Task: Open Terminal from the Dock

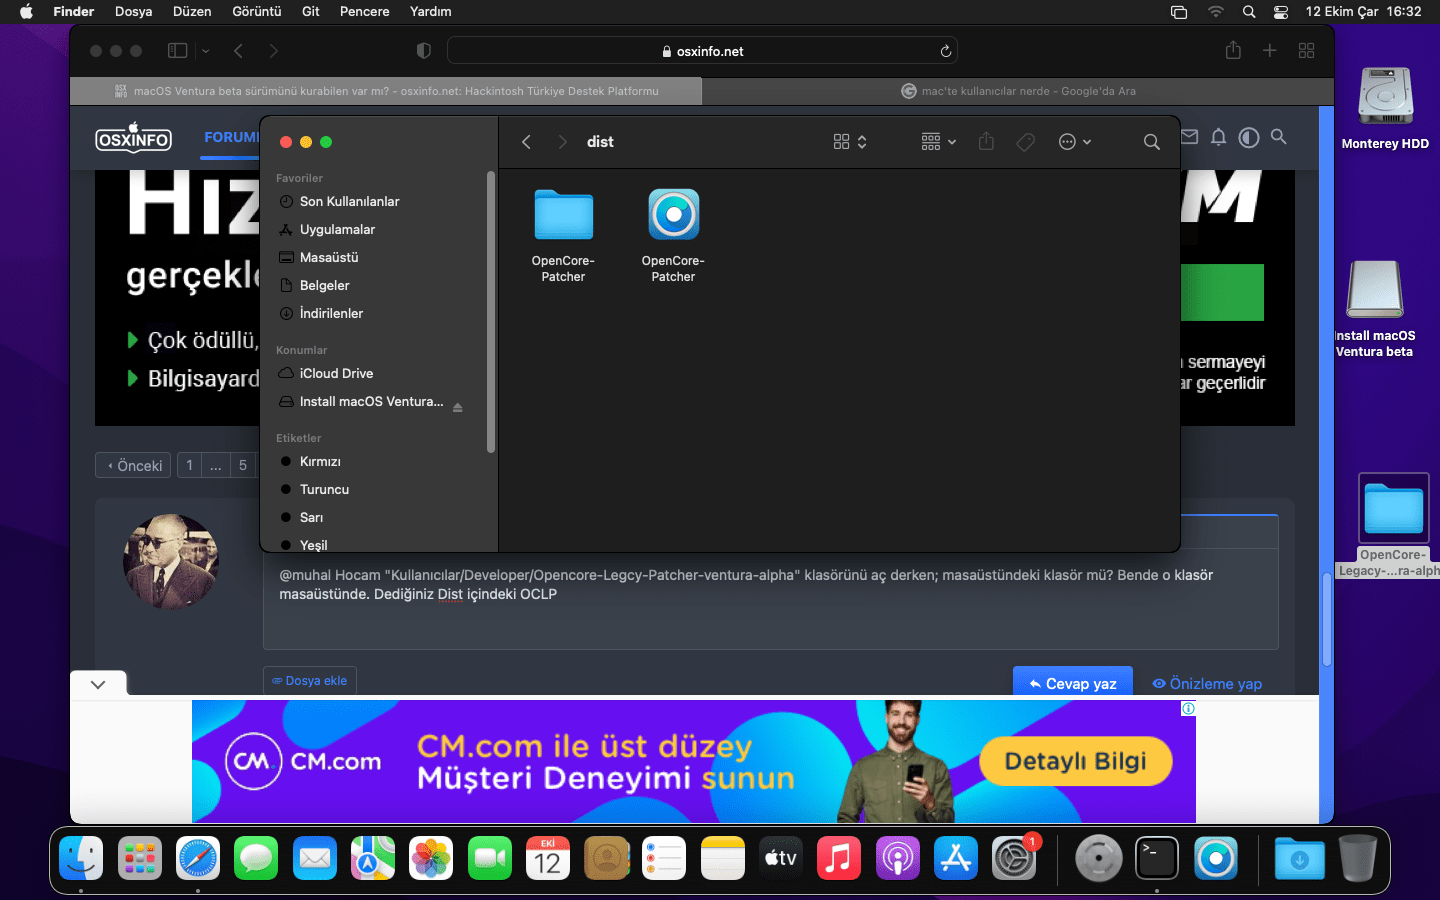Action: [x=1157, y=858]
